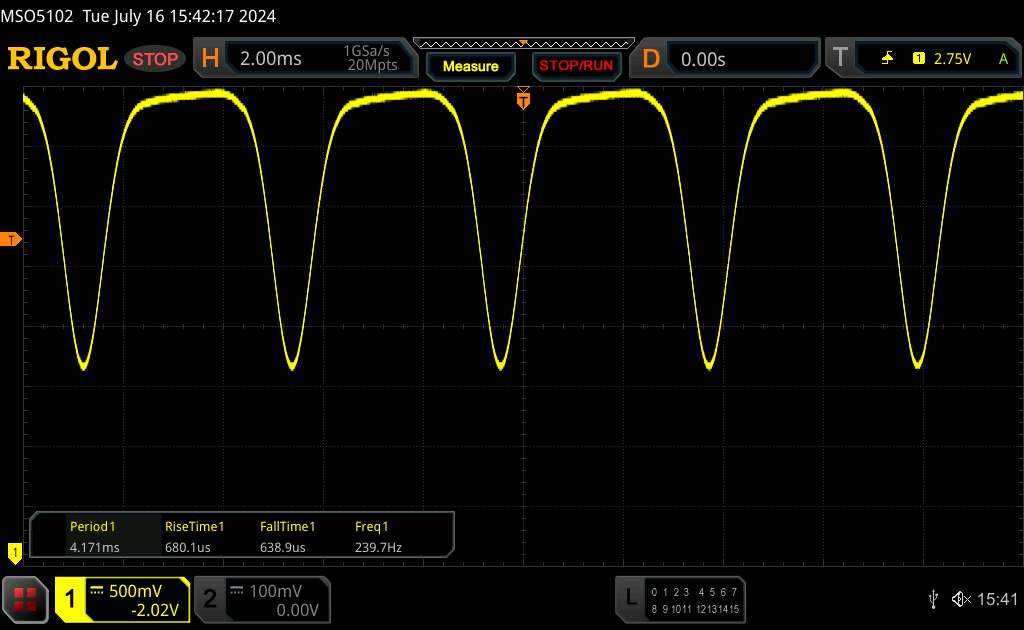Click the 239.7Hz frequency value

[378, 547]
